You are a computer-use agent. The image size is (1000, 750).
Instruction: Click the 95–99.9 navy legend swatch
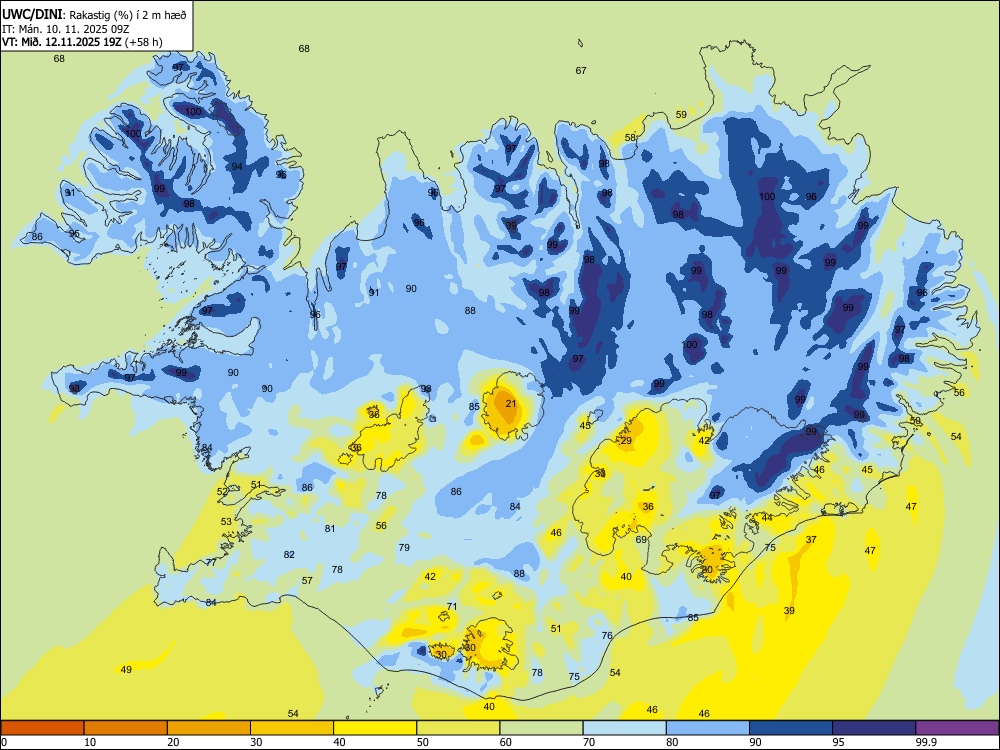[x=874, y=728]
